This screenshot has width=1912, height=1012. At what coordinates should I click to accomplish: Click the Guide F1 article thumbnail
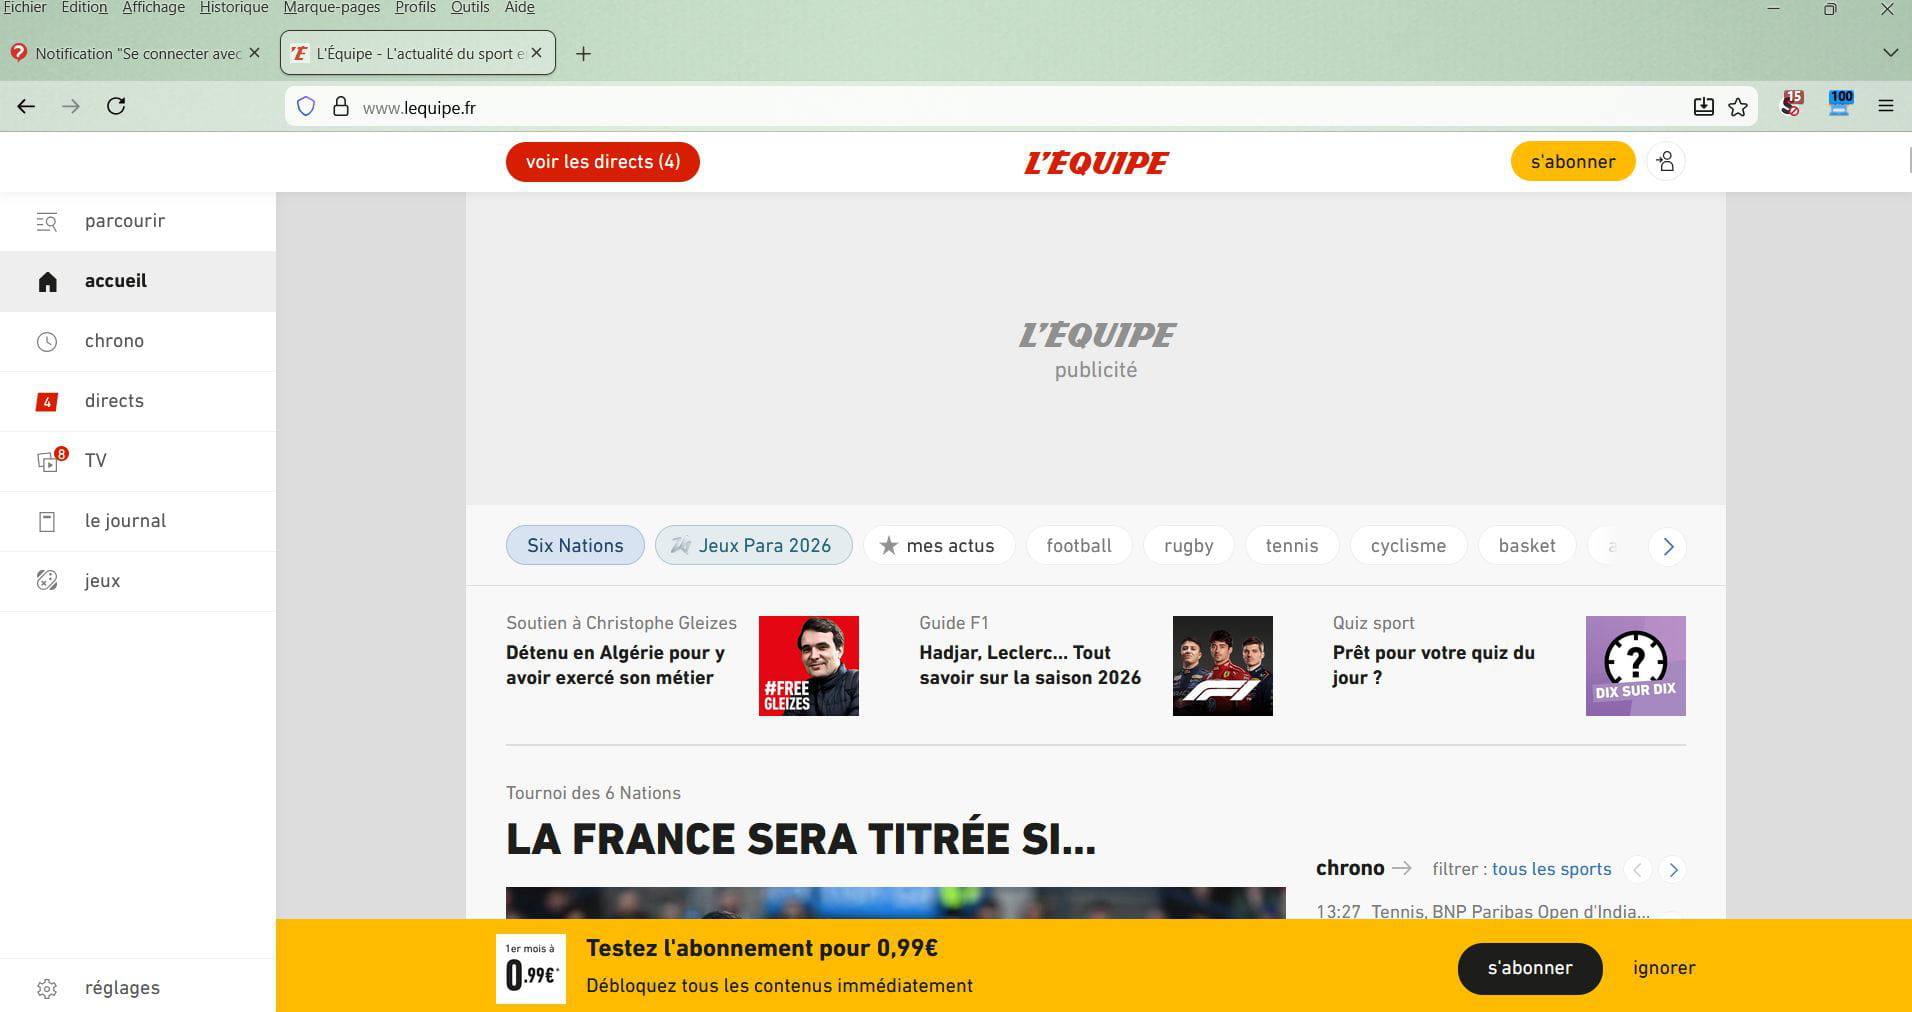click(x=1222, y=666)
